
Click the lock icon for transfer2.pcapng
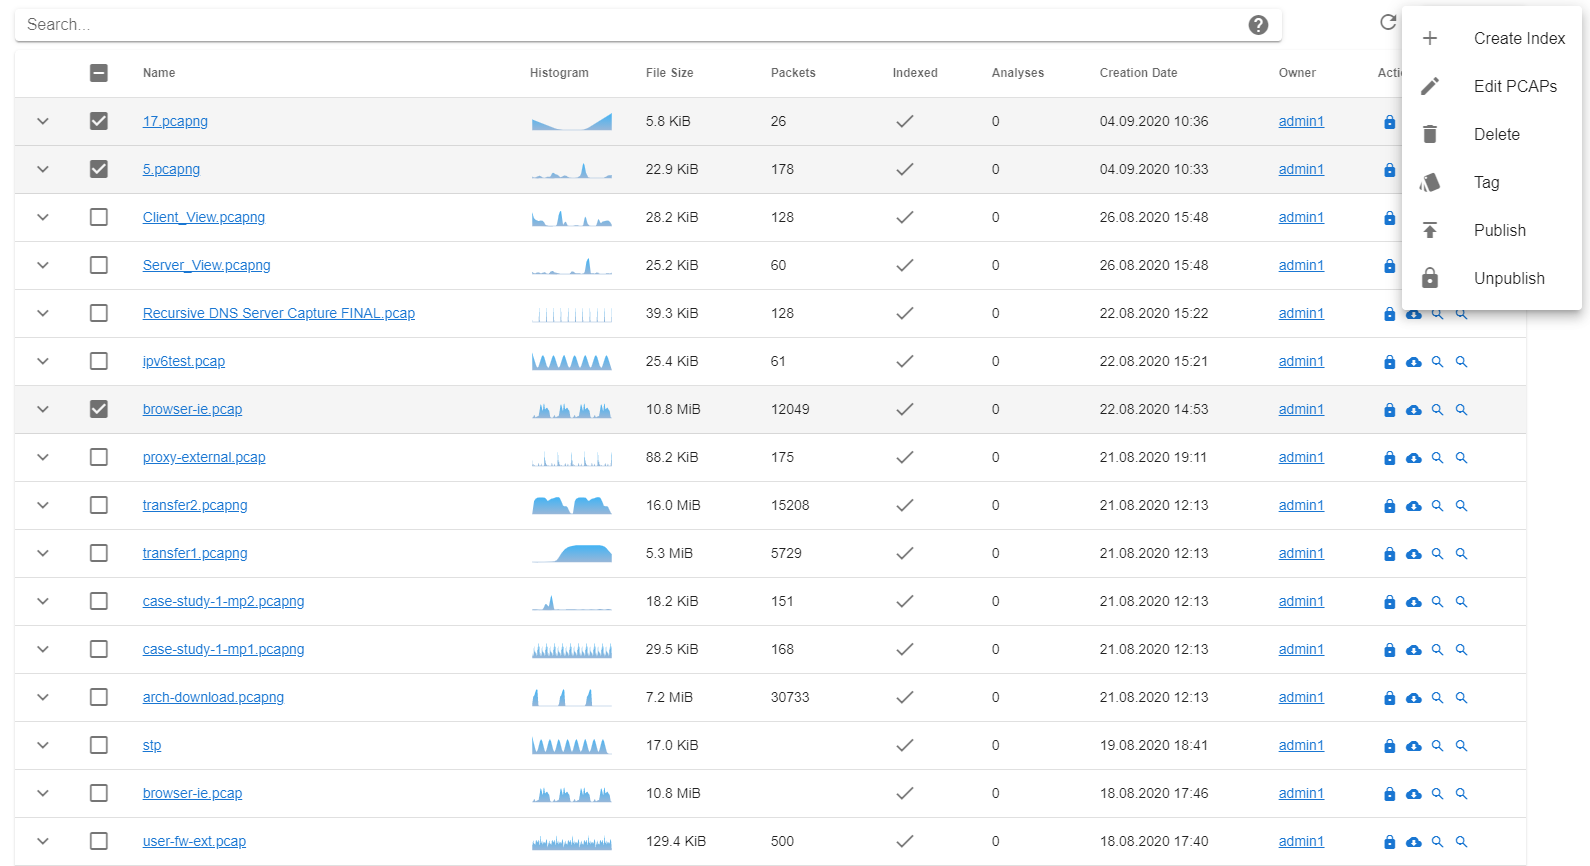(1389, 506)
